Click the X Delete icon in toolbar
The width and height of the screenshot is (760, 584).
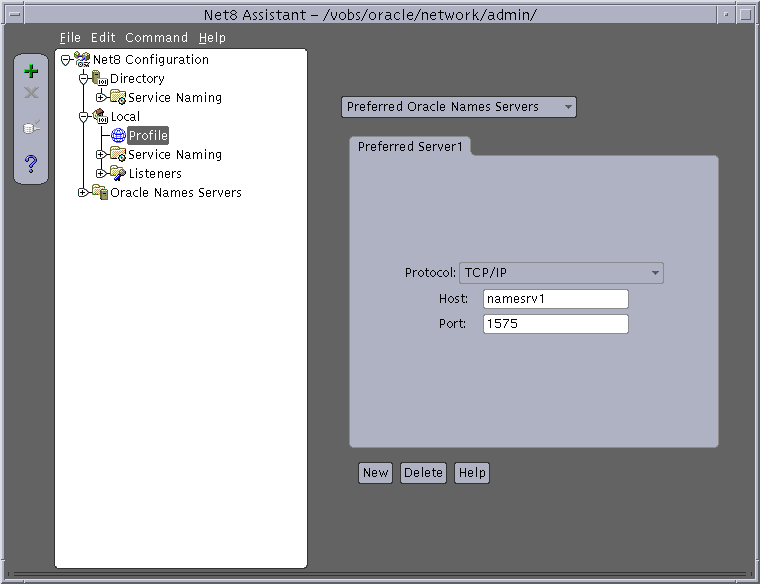pyautogui.click(x=31, y=93)
